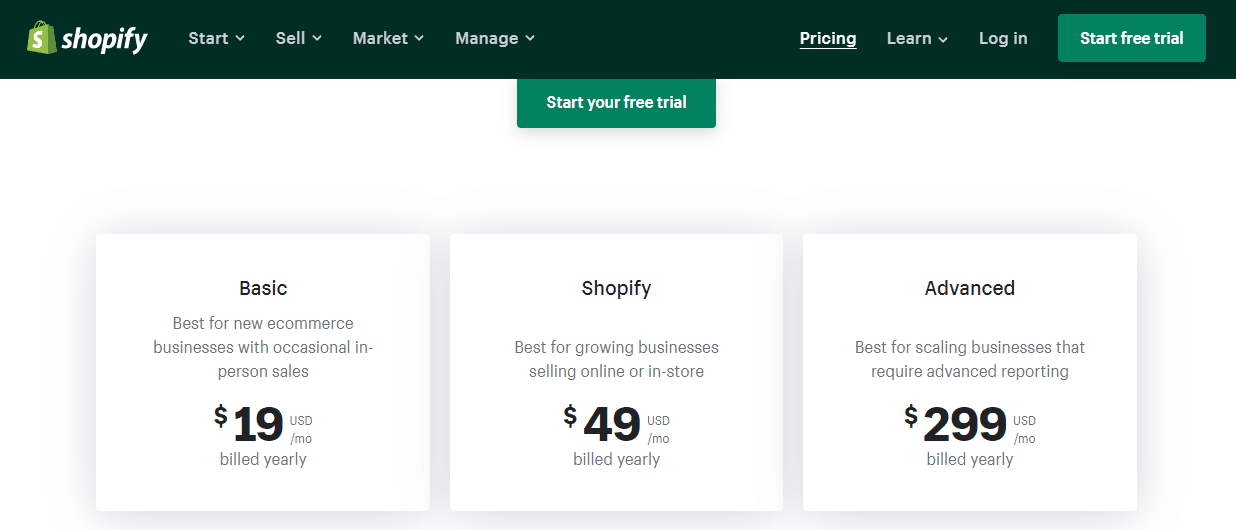Click the $299 per month price
Viewport: 1236px width, 530px height.
(x=970, y=425)
